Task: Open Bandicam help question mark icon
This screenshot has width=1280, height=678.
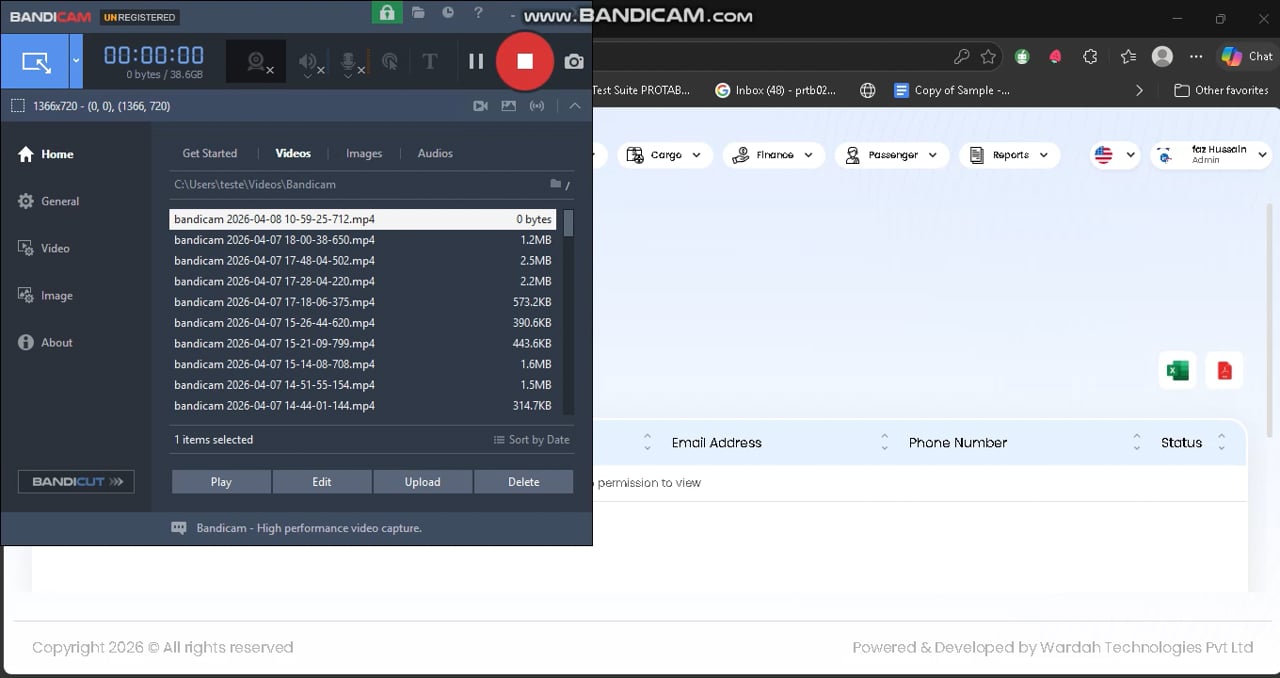Action: pos(478,13)
